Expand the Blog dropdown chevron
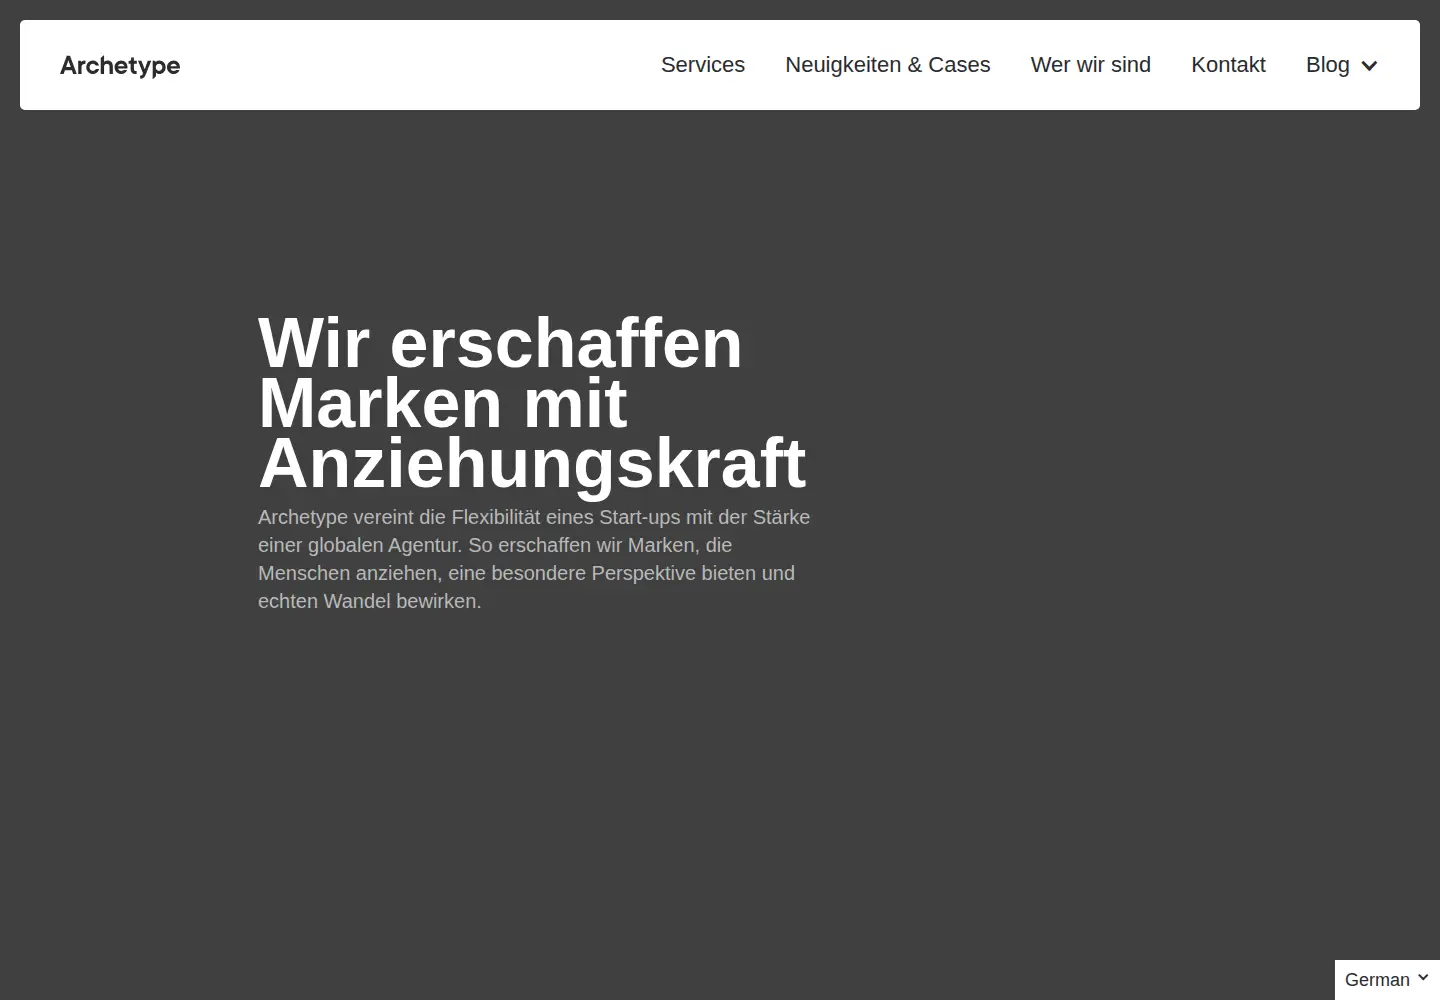This screenshot has height=1000, width=1440. [1370, 66]
